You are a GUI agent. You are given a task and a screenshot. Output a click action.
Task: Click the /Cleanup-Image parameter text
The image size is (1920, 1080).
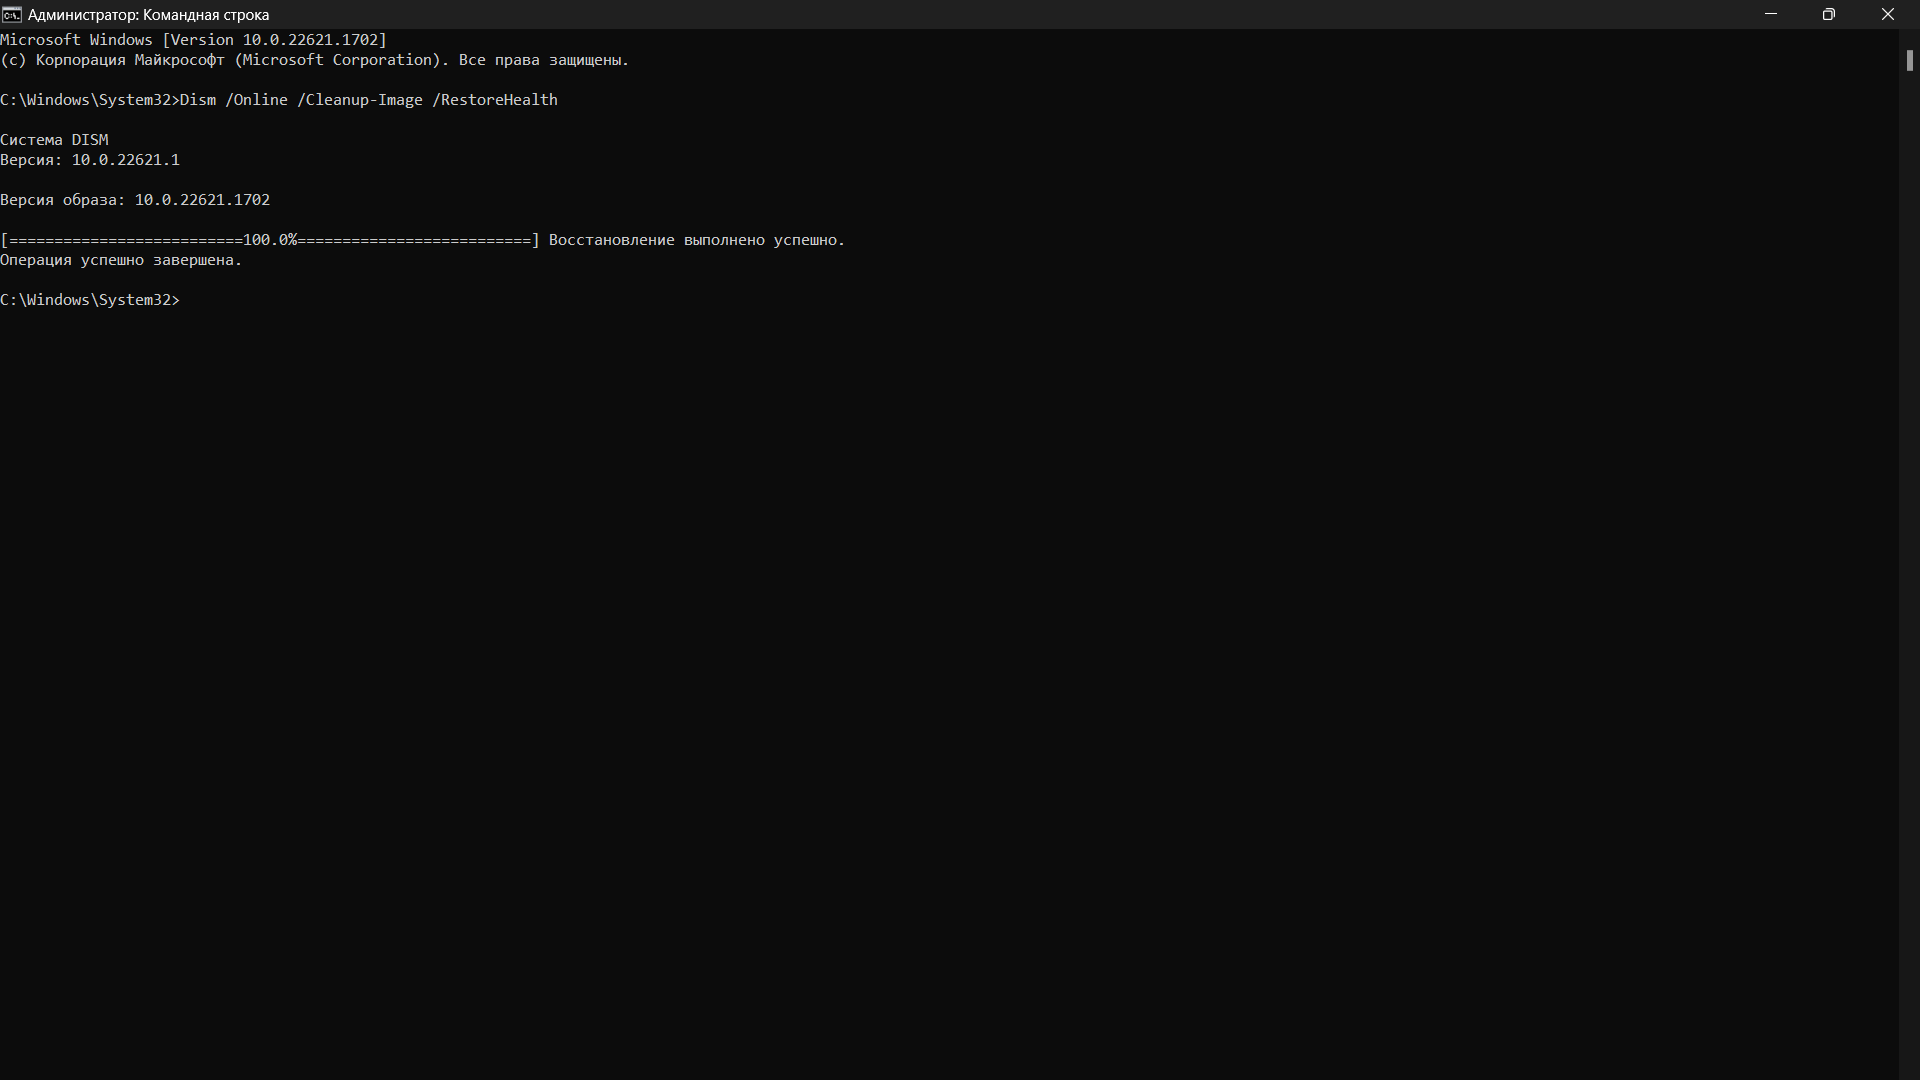(360, 100)
